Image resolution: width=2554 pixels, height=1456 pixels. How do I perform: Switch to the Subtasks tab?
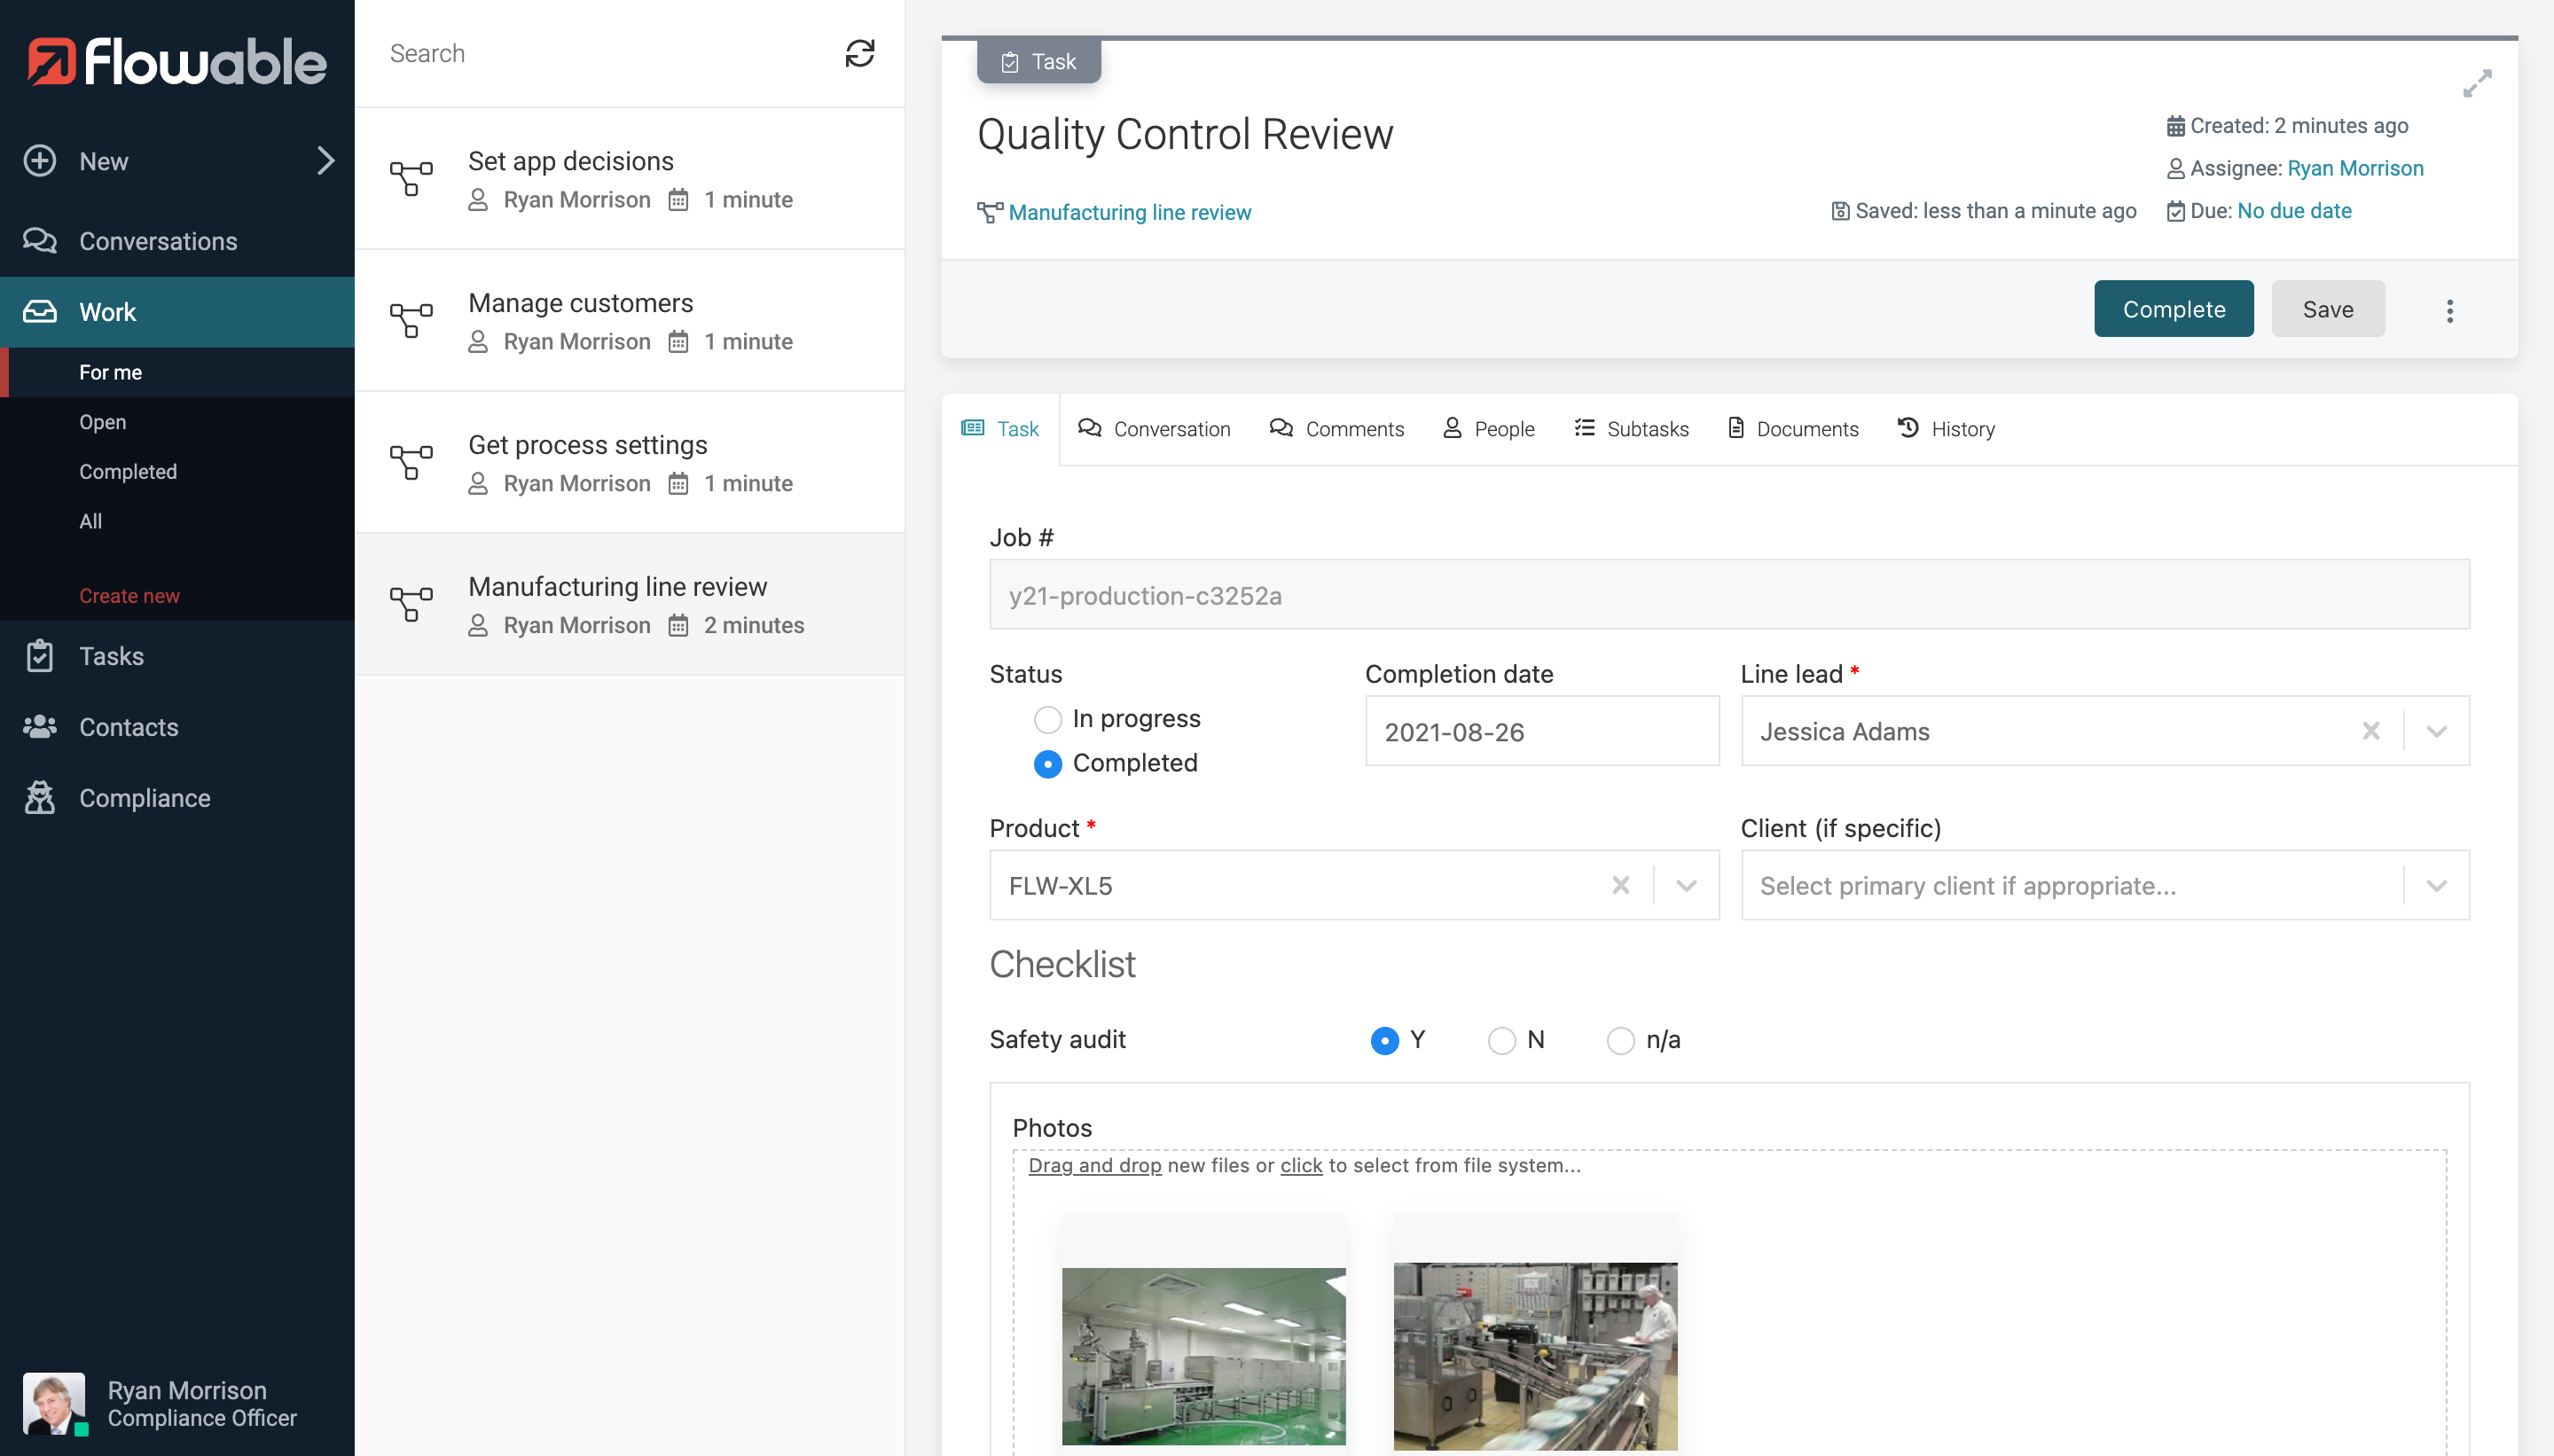click(x=1631, y=429)
